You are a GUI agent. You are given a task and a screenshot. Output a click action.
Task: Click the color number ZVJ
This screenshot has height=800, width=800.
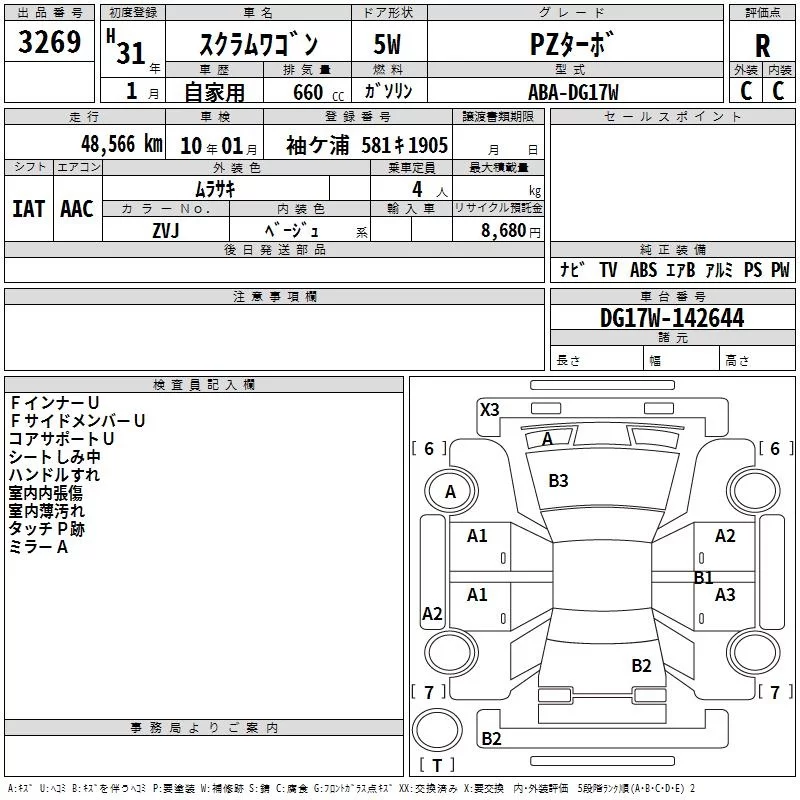click(165, 230)
